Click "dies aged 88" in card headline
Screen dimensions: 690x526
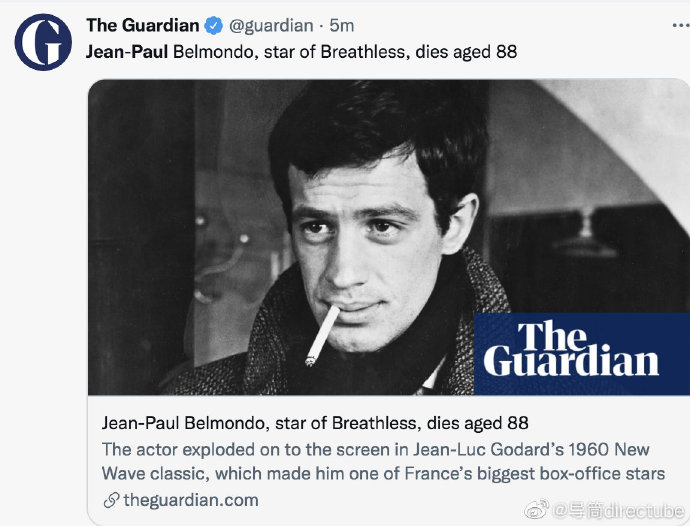point(477,423)
